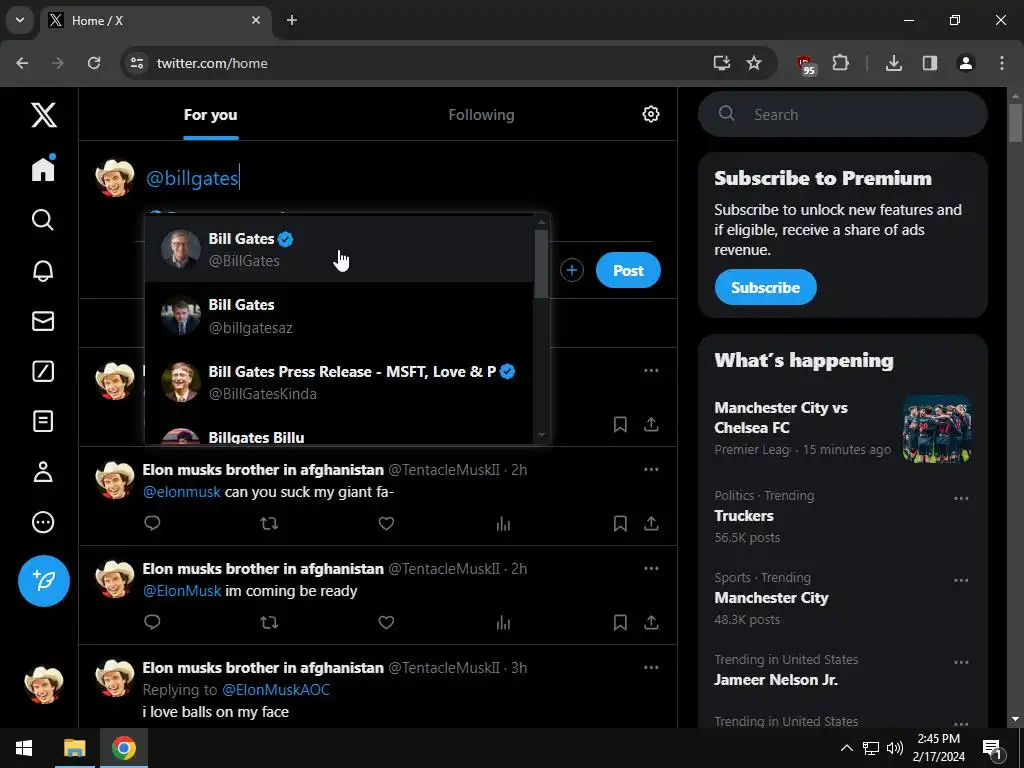
Task: Add another post with plus circle icon
Action: 571,270
